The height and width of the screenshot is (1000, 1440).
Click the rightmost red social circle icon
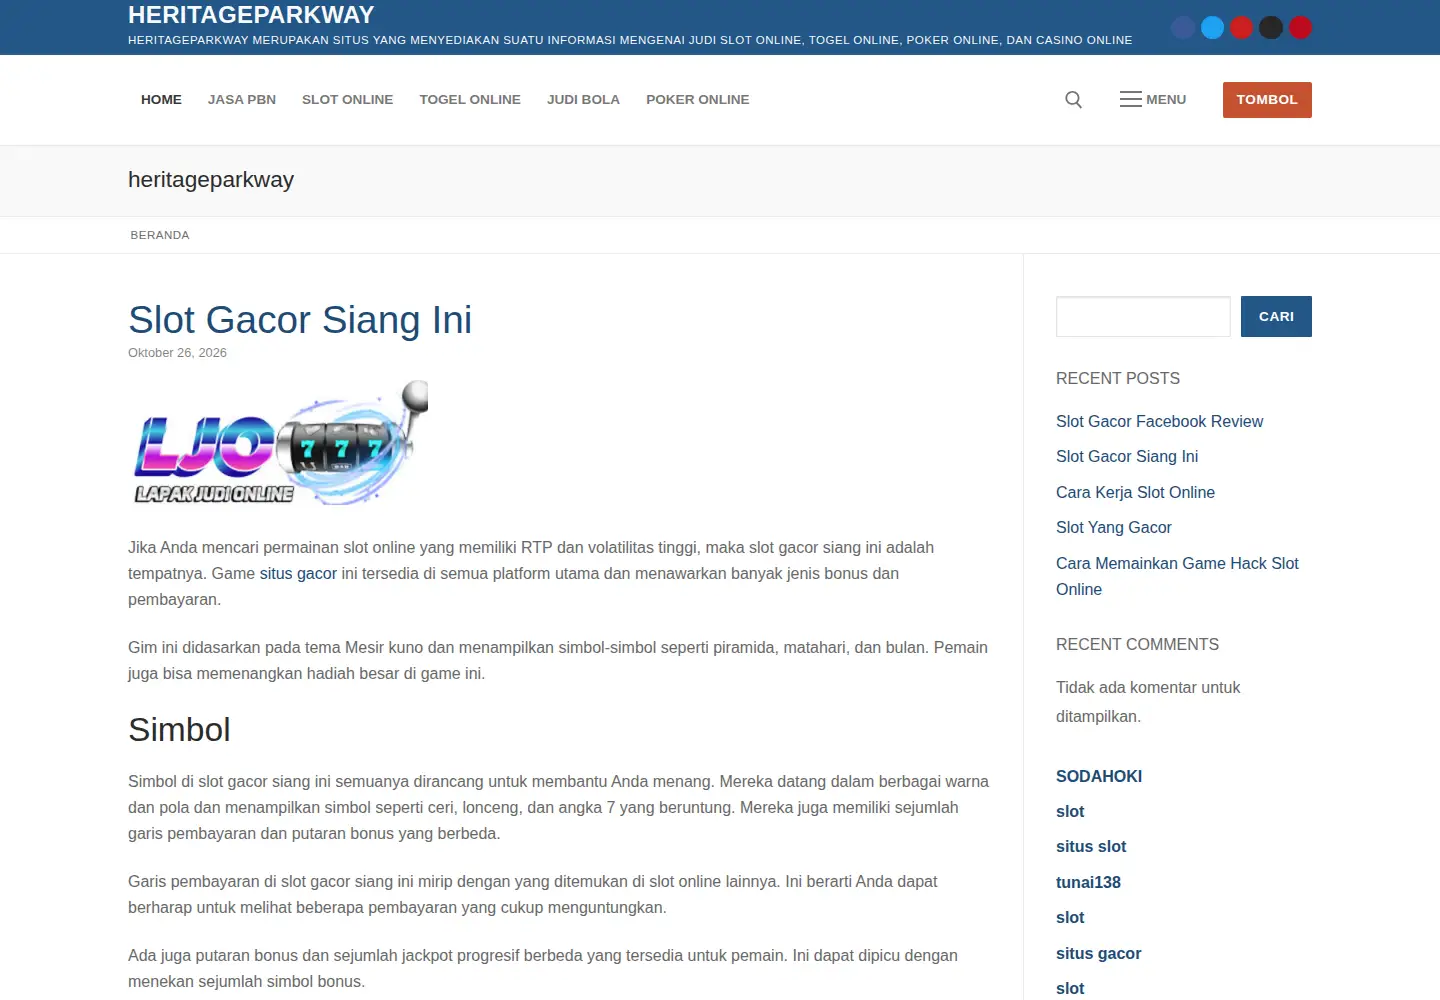pyautogui.click(x=1300, y=28)
